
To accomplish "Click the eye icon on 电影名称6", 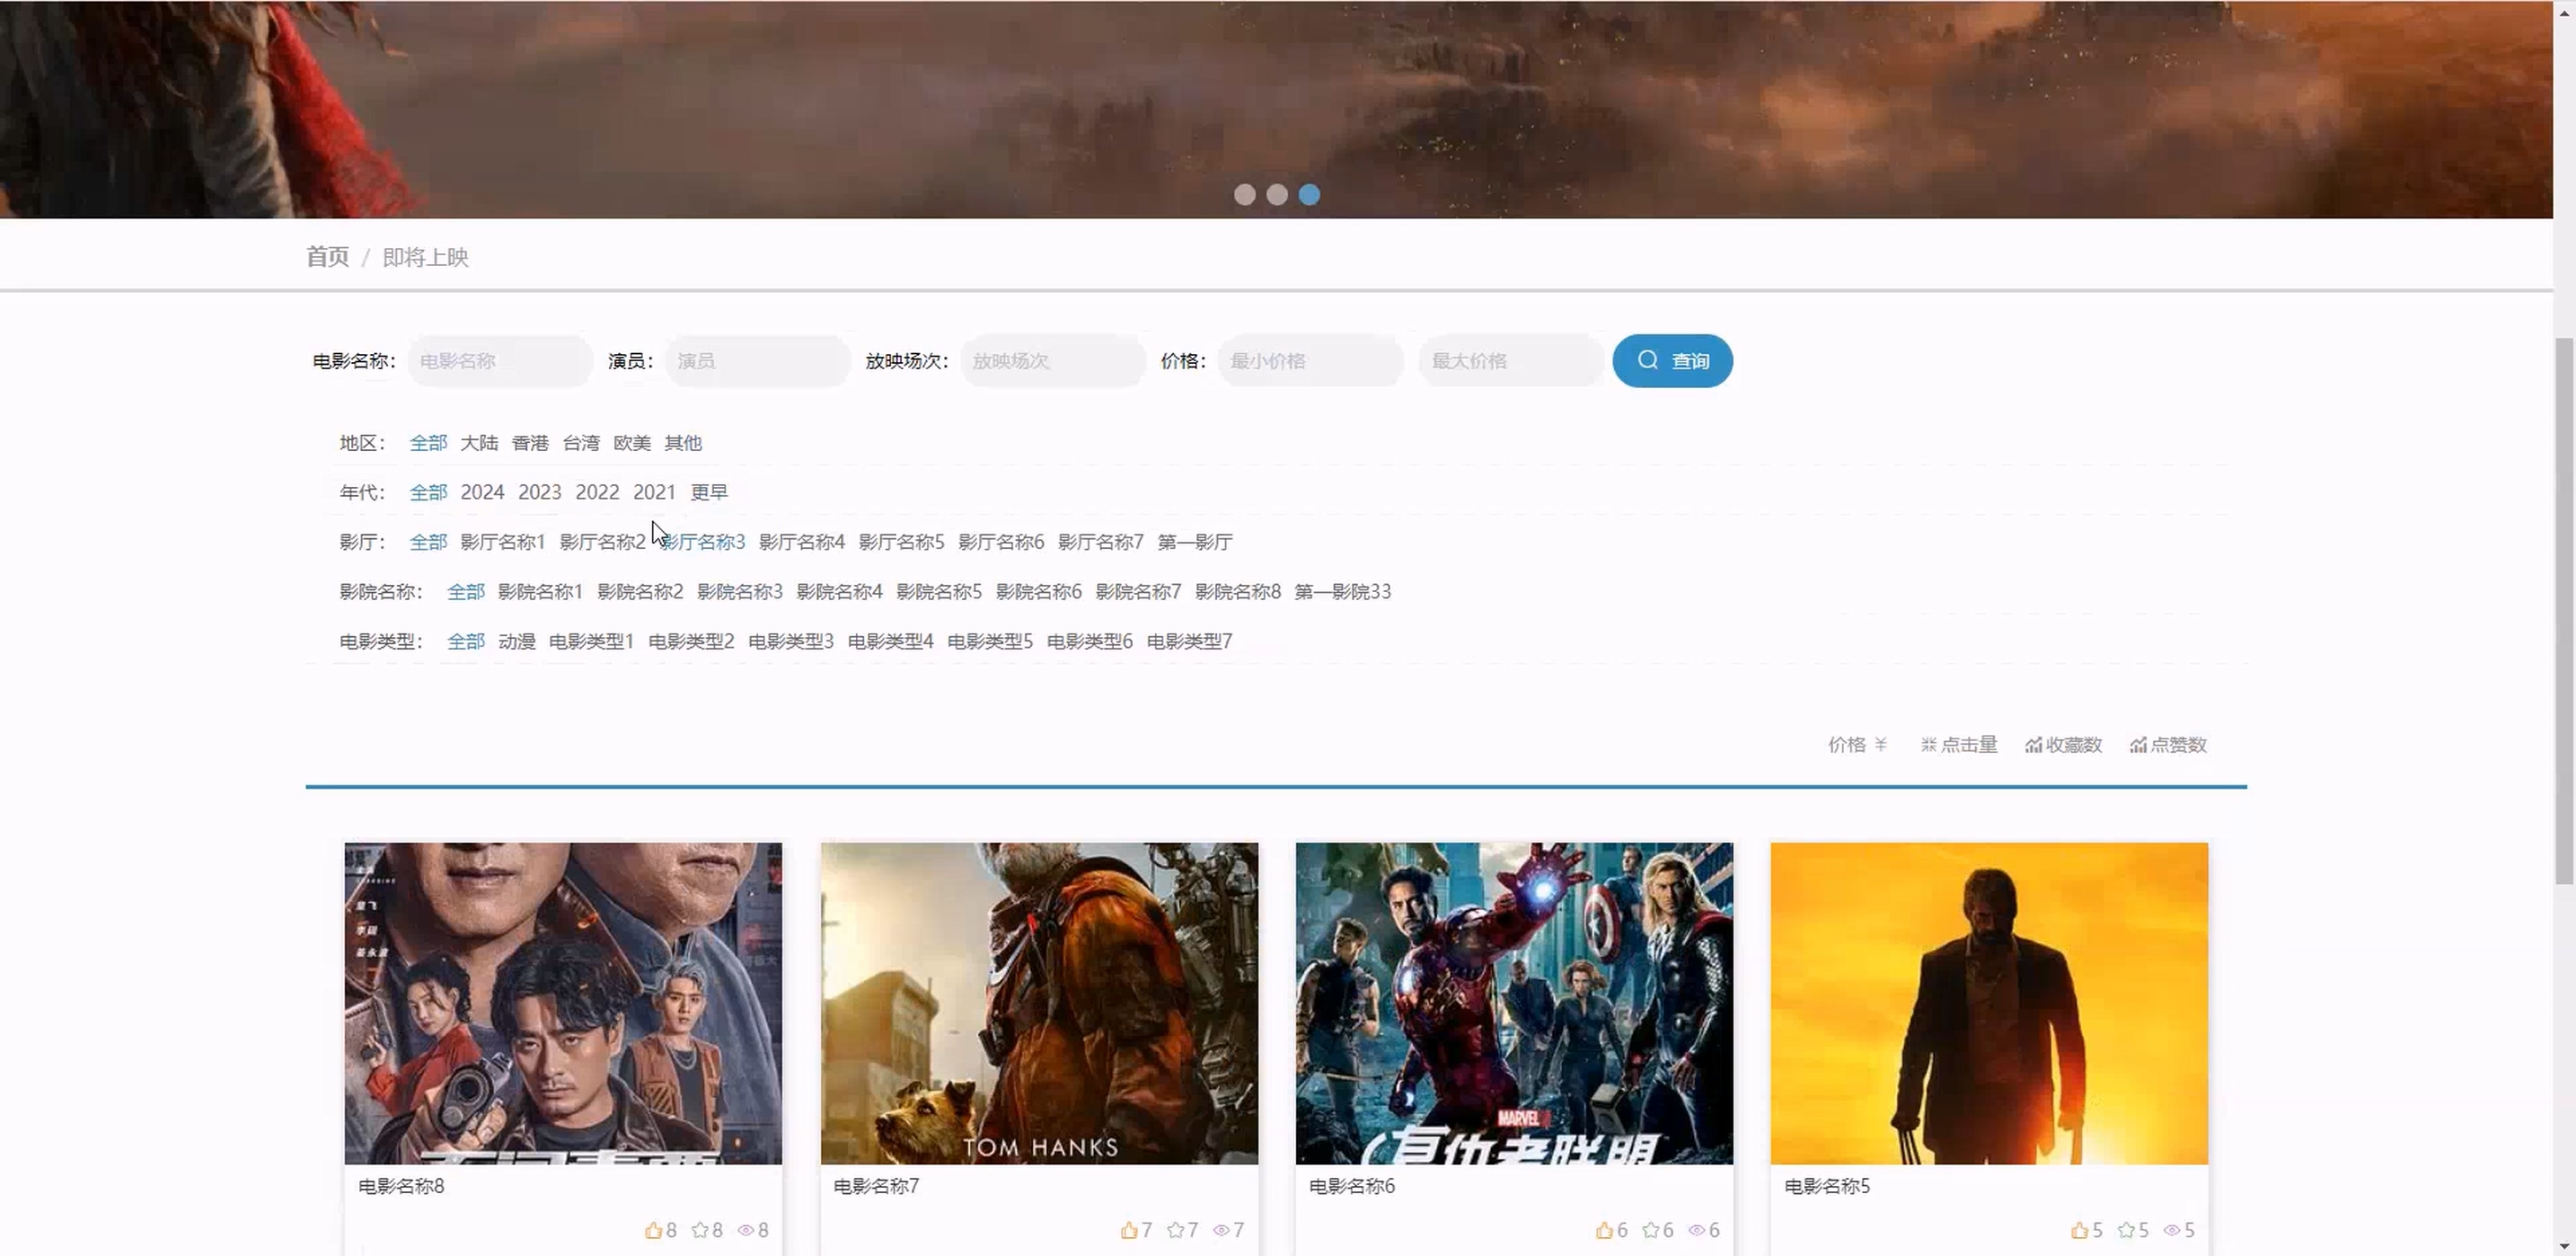I will (1697, 1230).
